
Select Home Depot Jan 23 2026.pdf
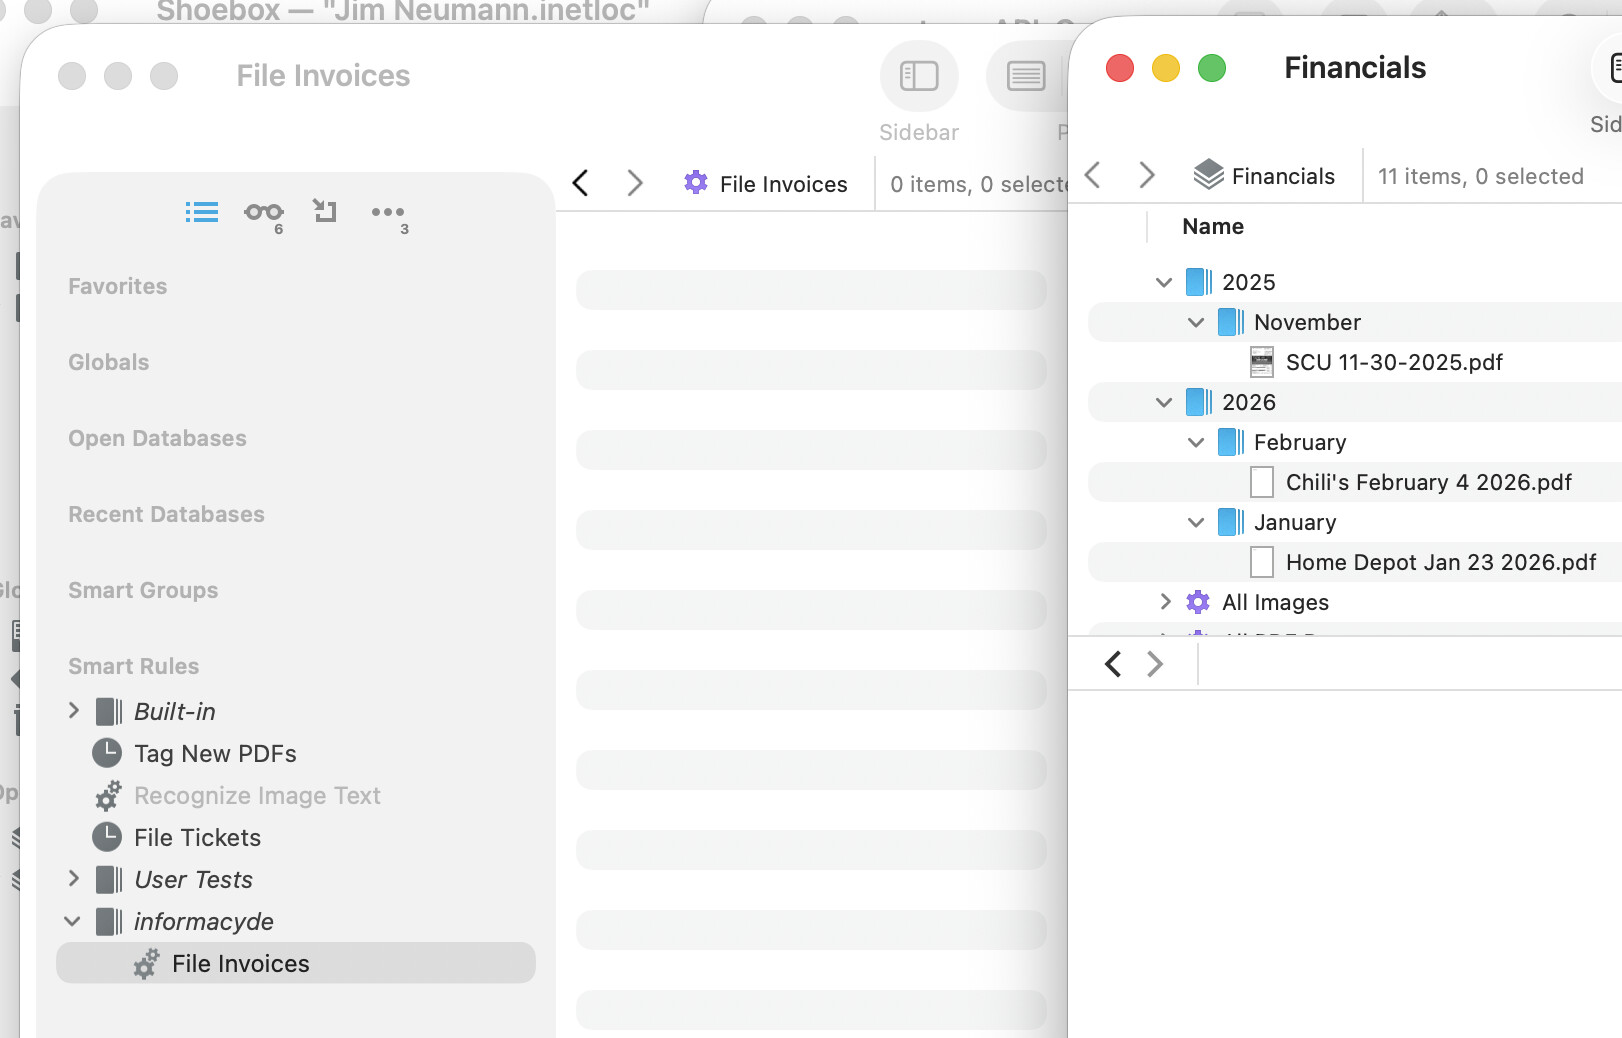point(1440,562)
